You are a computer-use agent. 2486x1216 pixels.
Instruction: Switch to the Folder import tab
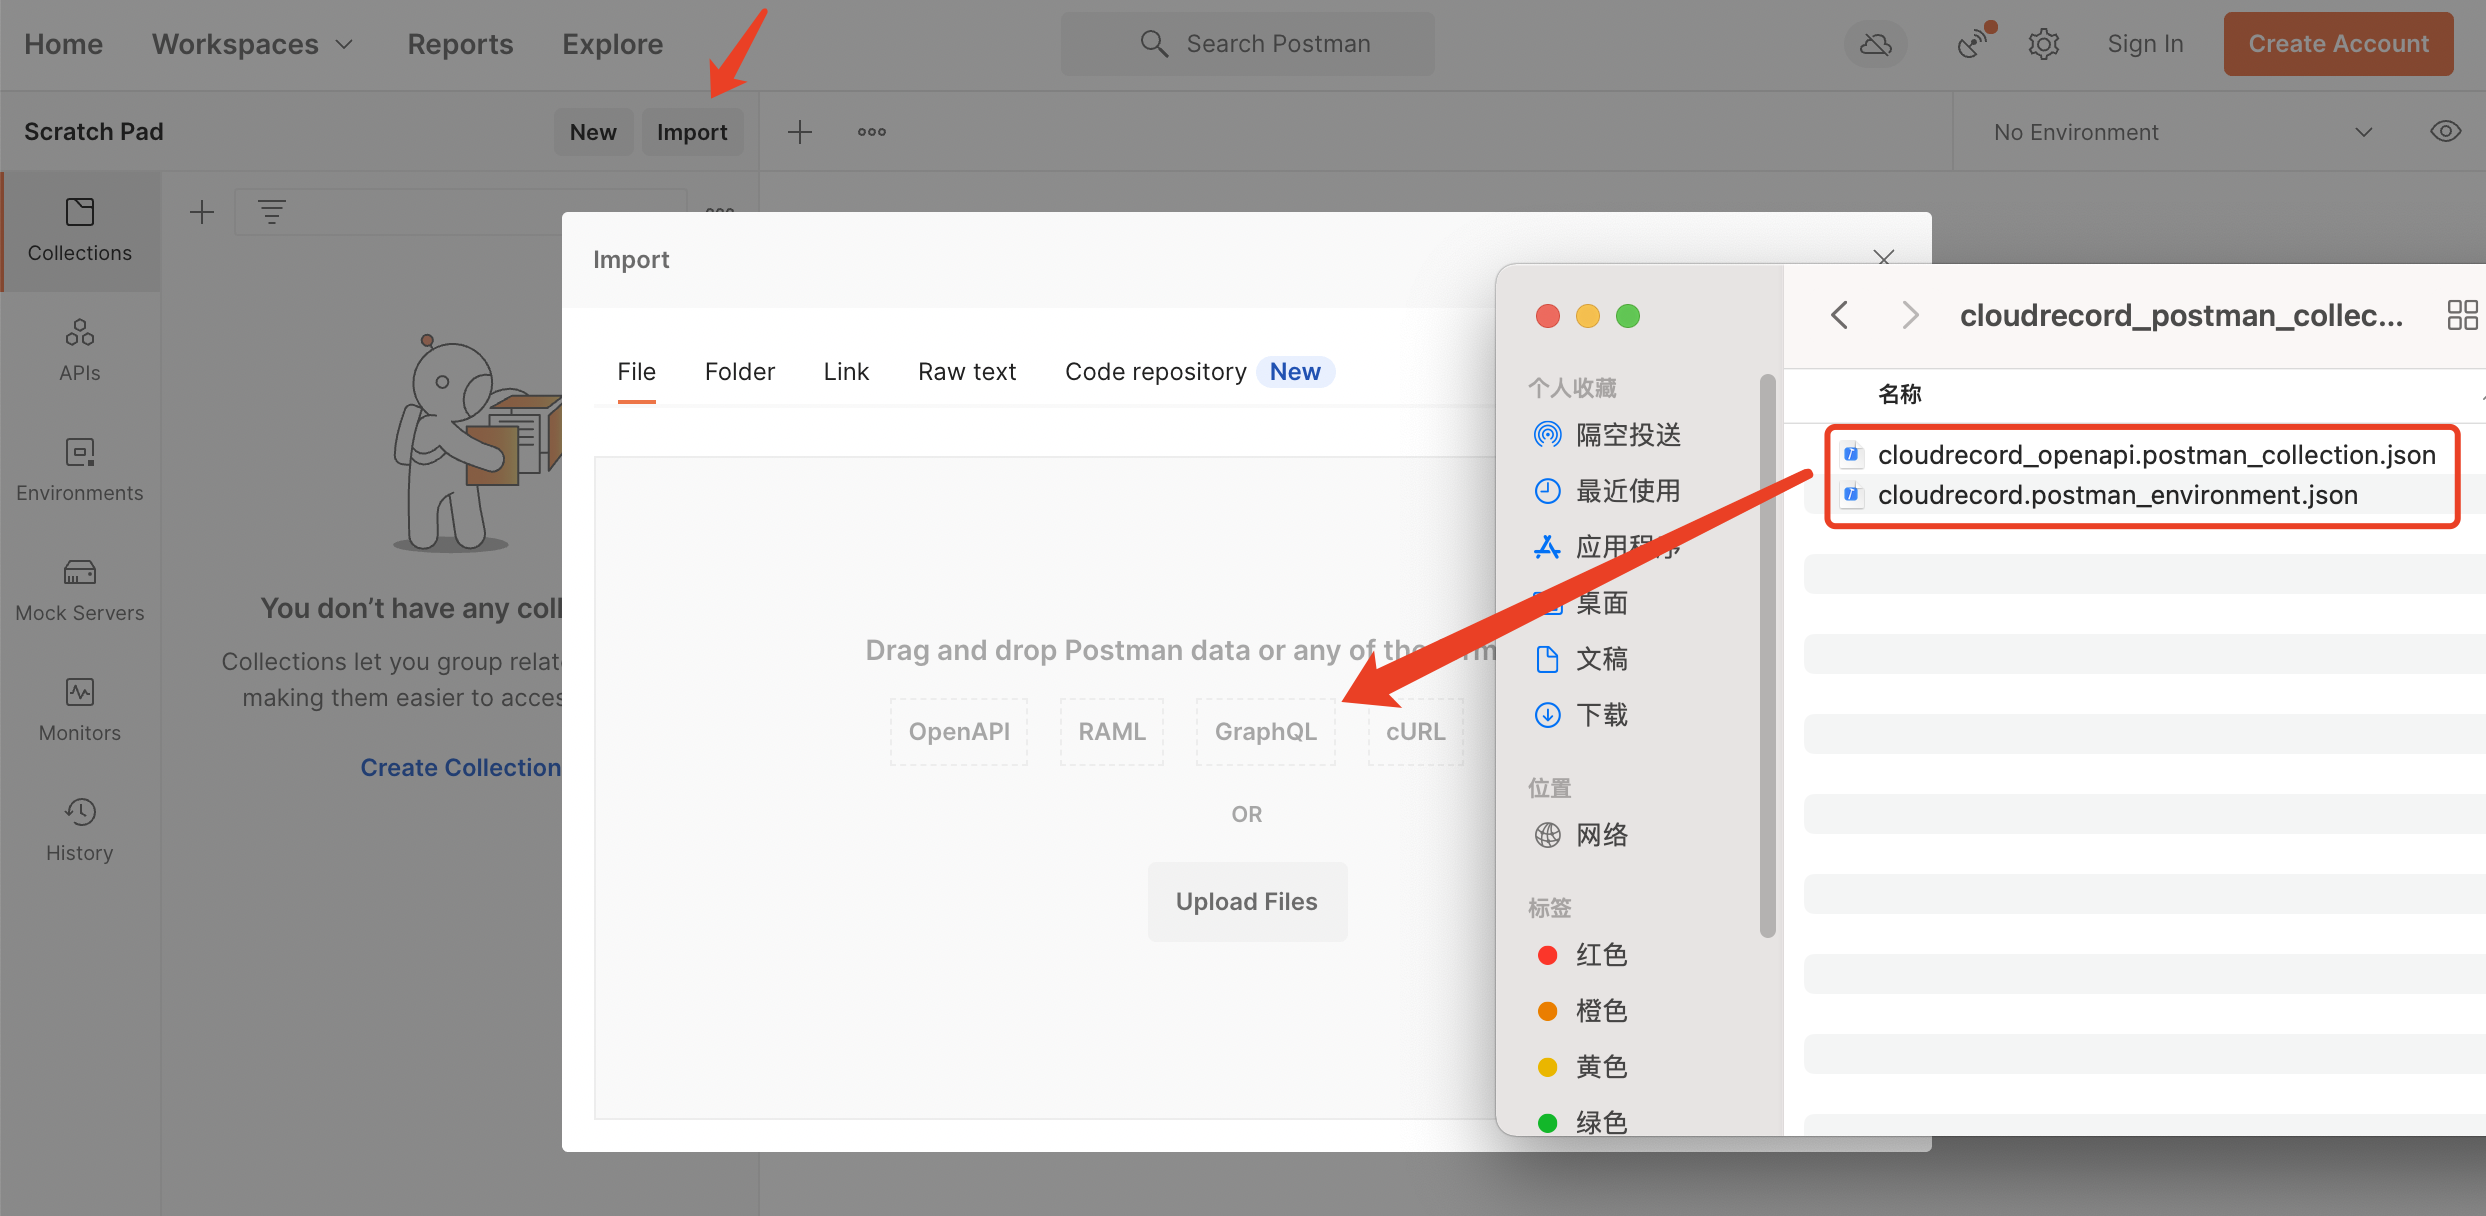(740, 372)
